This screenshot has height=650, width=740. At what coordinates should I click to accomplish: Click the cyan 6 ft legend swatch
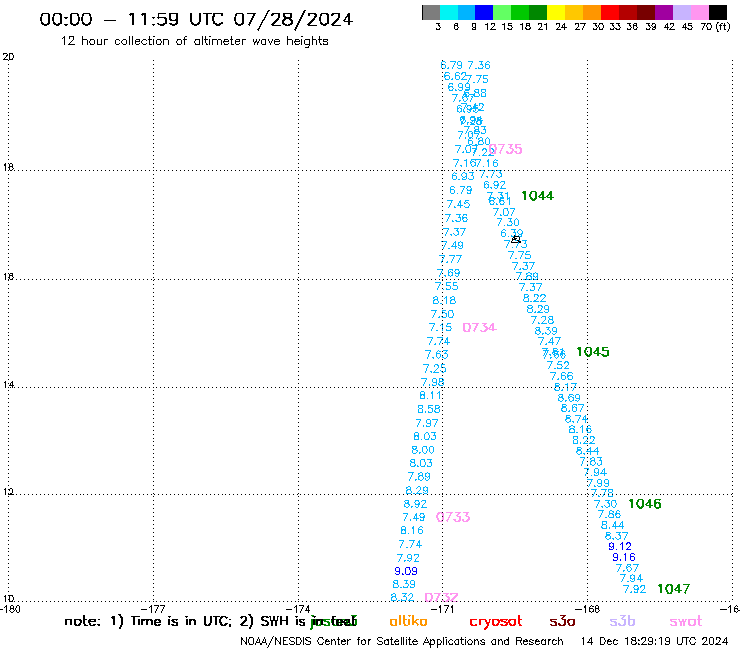point(449,12)
